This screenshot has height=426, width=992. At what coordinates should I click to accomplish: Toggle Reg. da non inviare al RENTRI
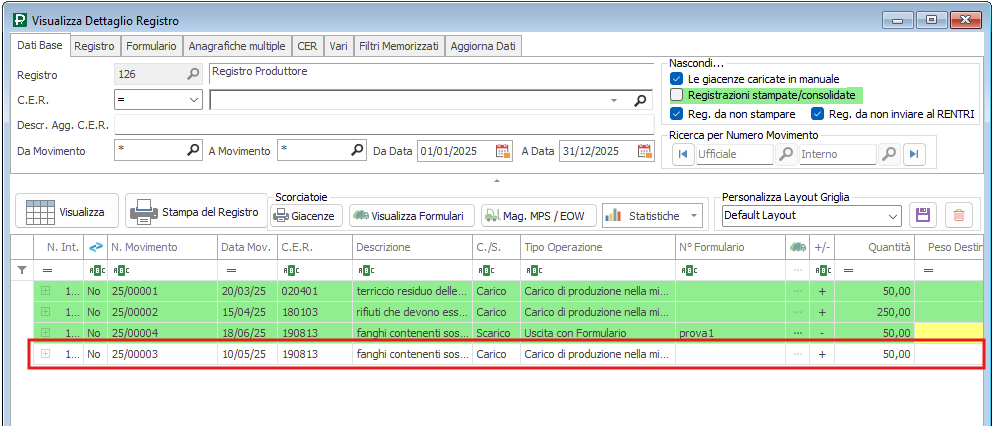click(818, 114)
